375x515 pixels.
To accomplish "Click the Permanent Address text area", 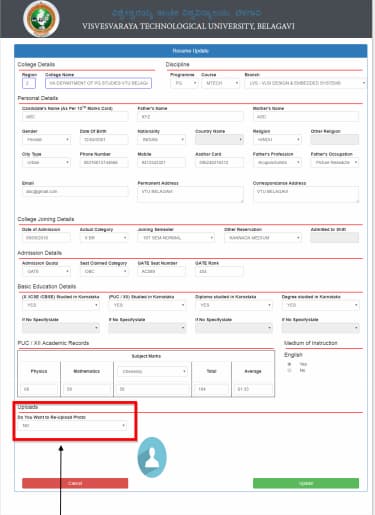I will coord(190,194).
